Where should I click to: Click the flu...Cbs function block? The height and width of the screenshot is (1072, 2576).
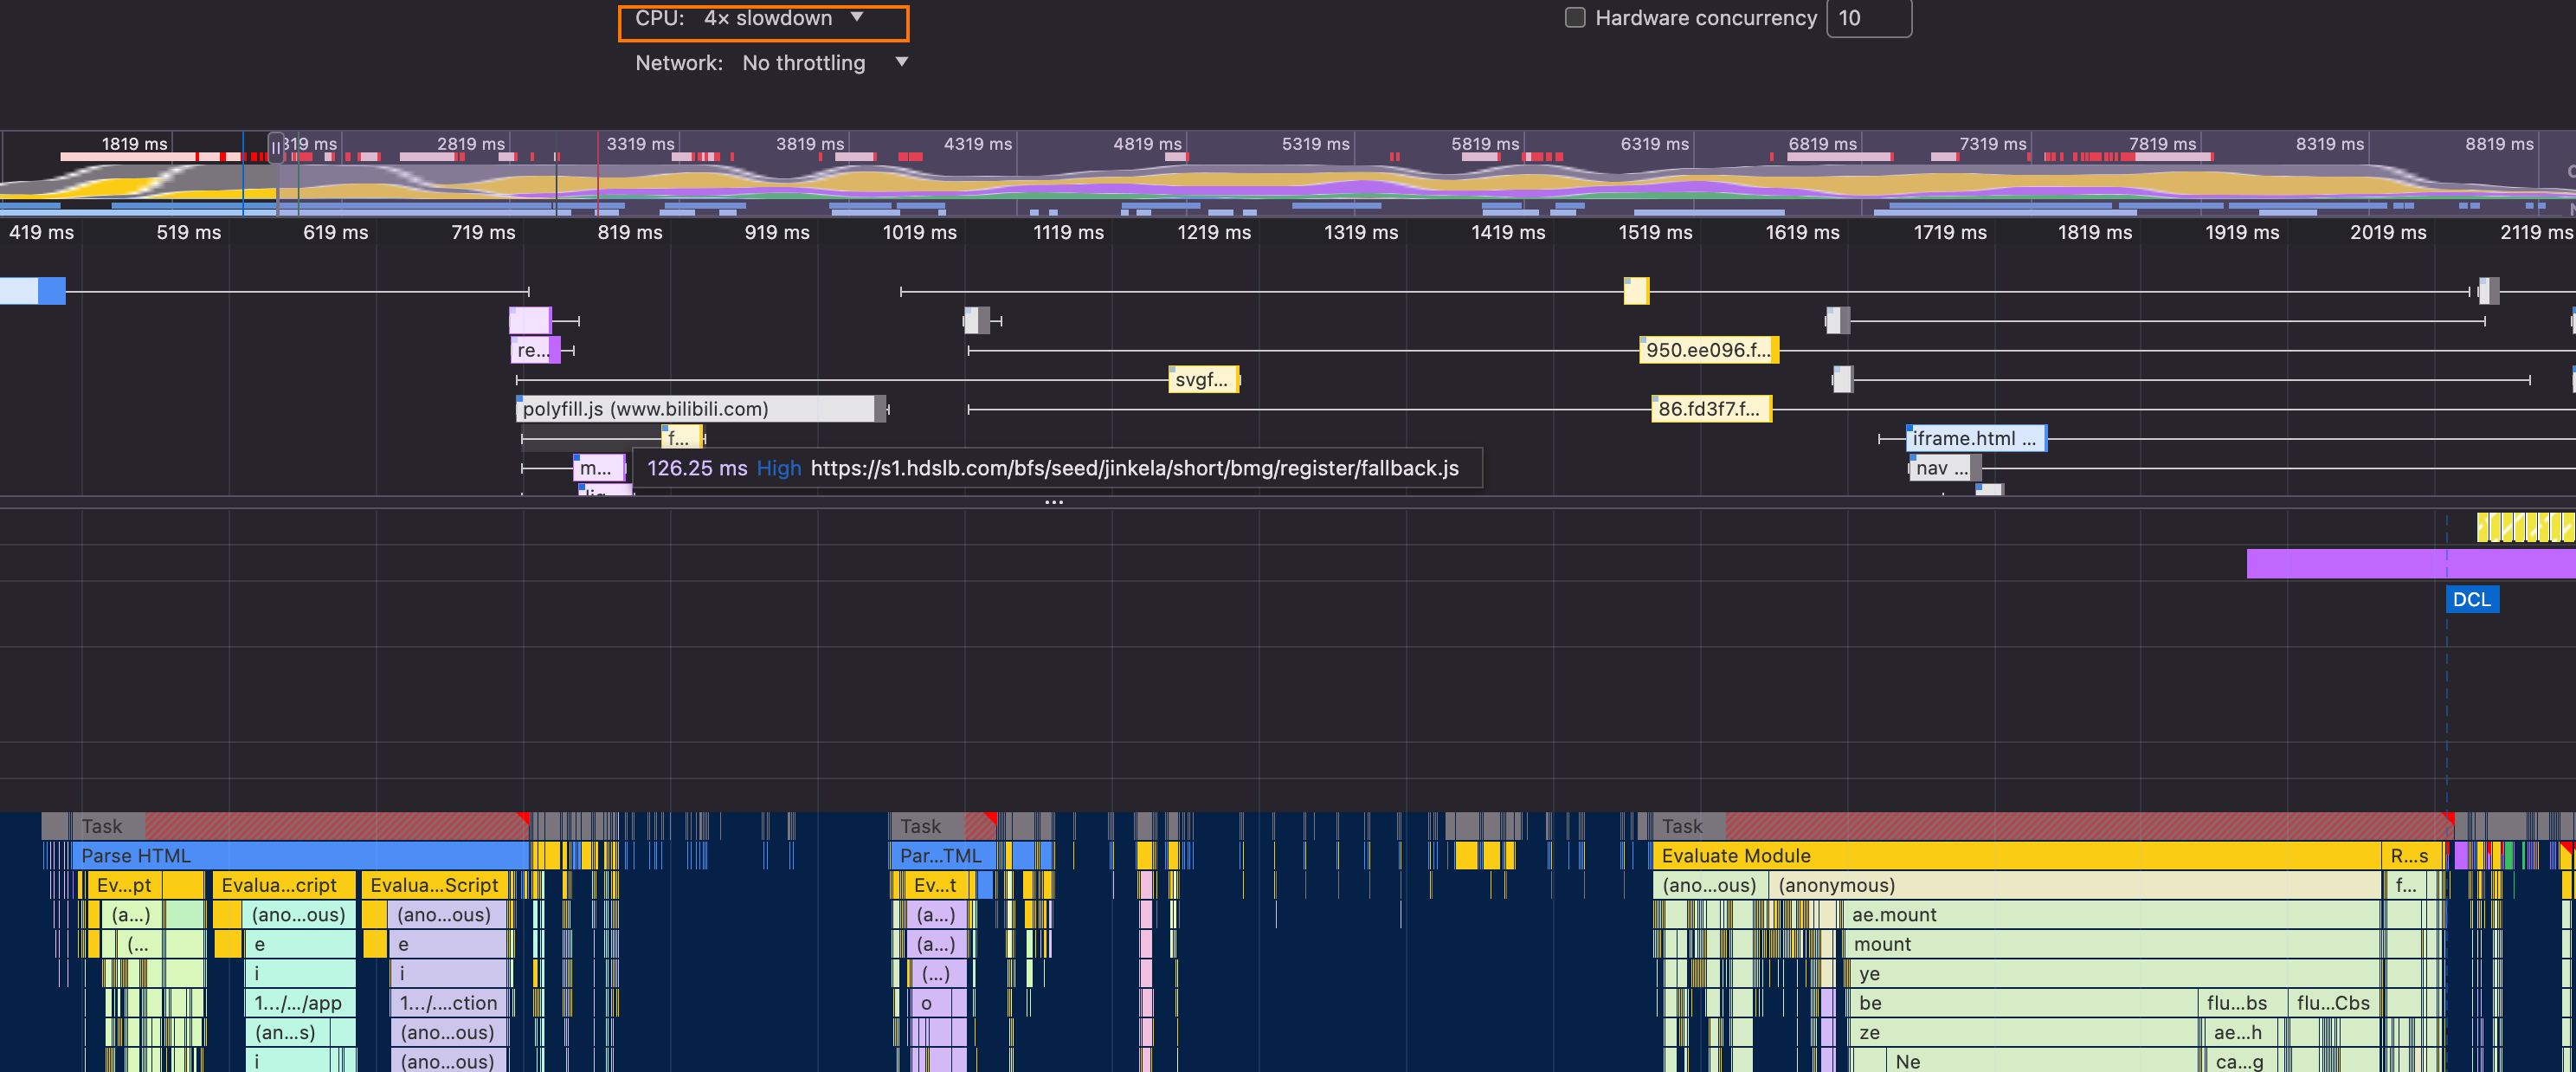point(2332,1003)
